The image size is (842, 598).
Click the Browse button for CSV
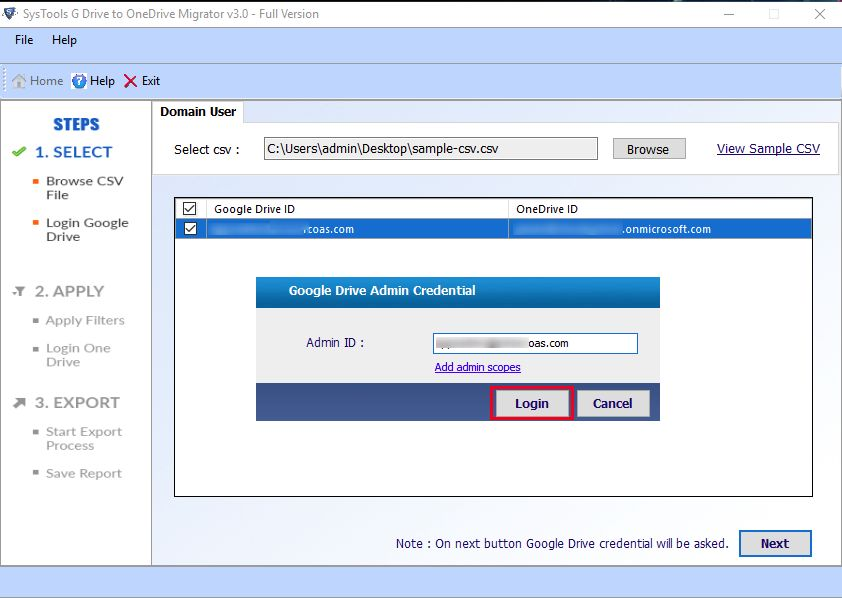[x=649, y=149]
